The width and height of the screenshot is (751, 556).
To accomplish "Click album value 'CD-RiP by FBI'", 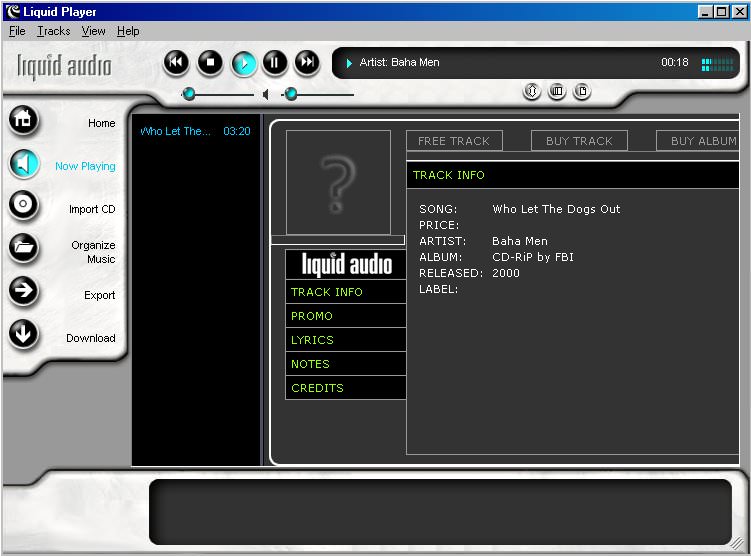I will coord(533,257).
